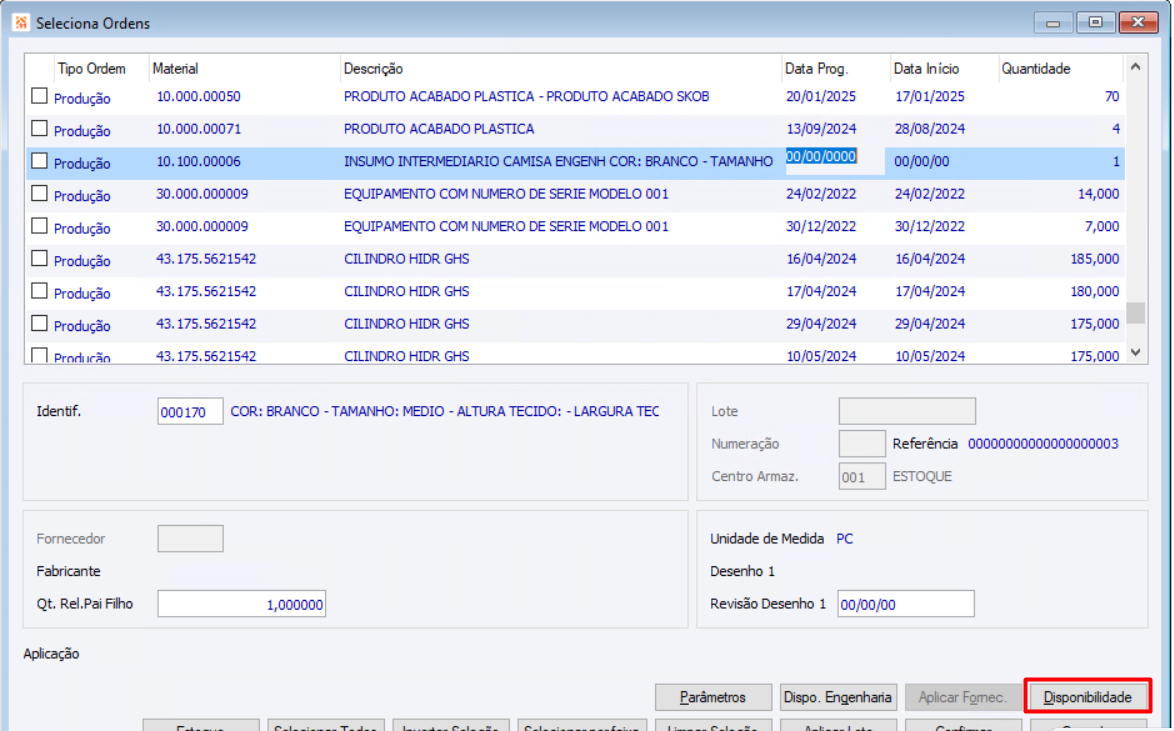1174x731 pixels.
Task: Click the order list scroll down arrow
Action: click(x=1135, y=352)
